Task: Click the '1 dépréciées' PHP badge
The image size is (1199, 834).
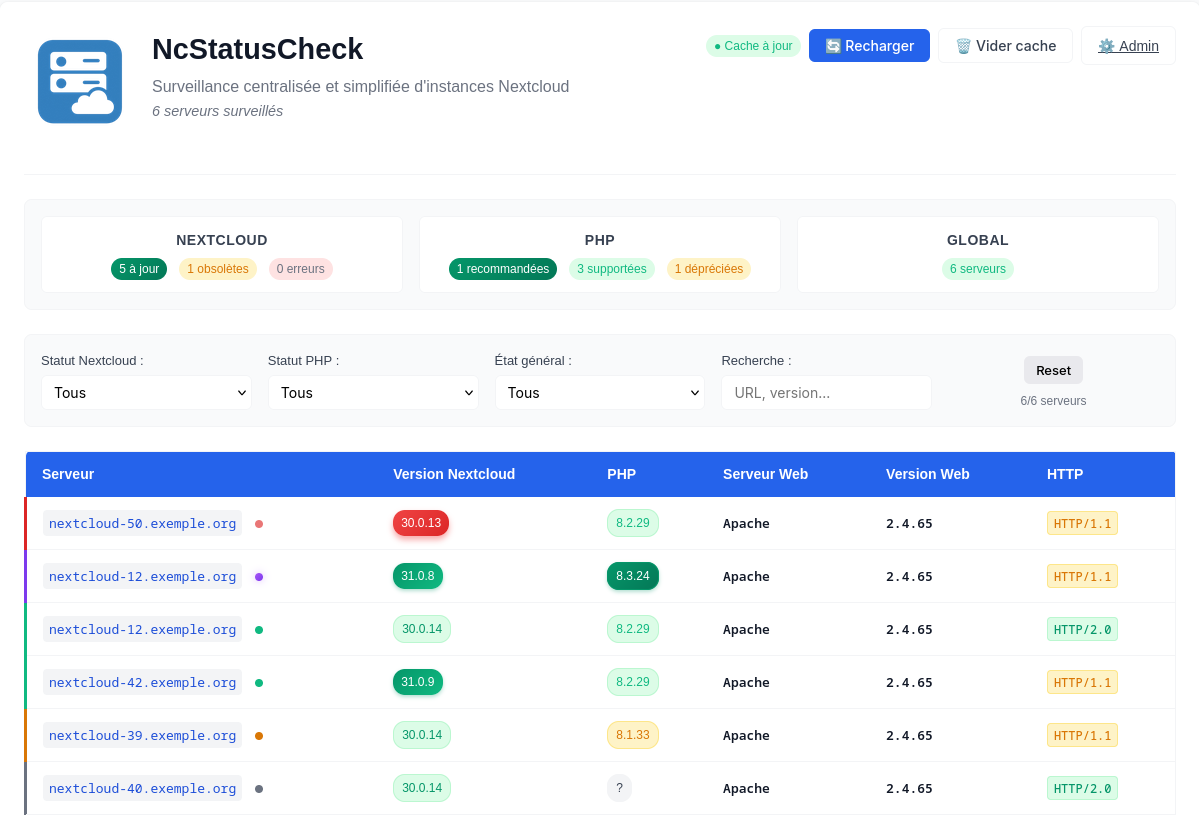Action: coord(709,269)
